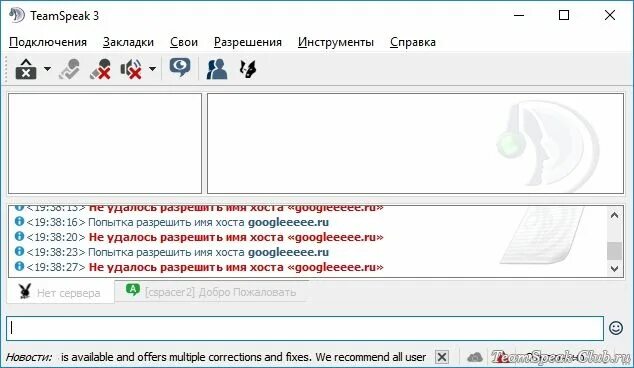Open the Свои menu

[184, 42]
